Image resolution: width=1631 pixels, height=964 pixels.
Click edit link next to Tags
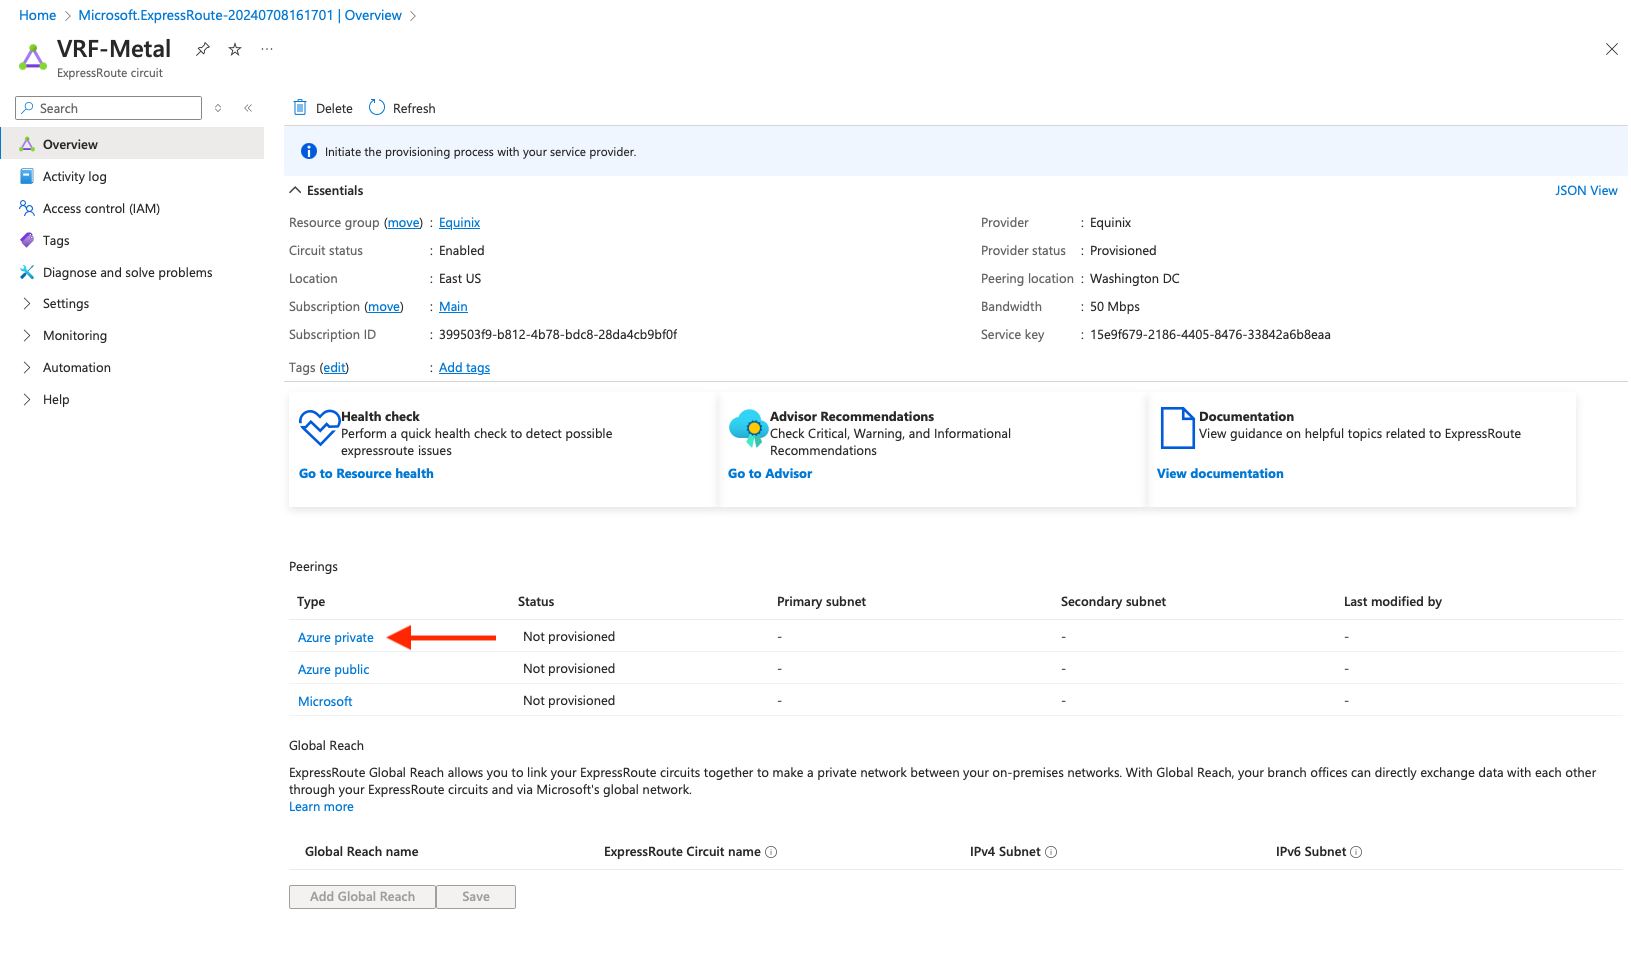tap(334, 368)
